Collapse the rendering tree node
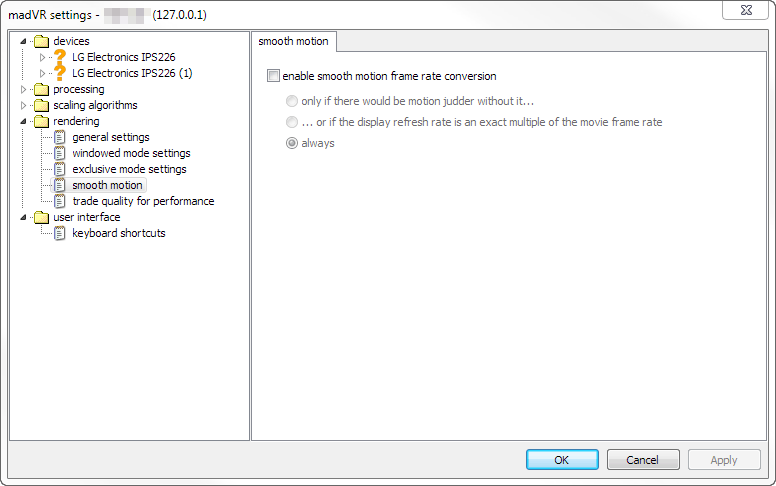The width and height of the screenshot is (776, 486). click(x=24, y=121)
